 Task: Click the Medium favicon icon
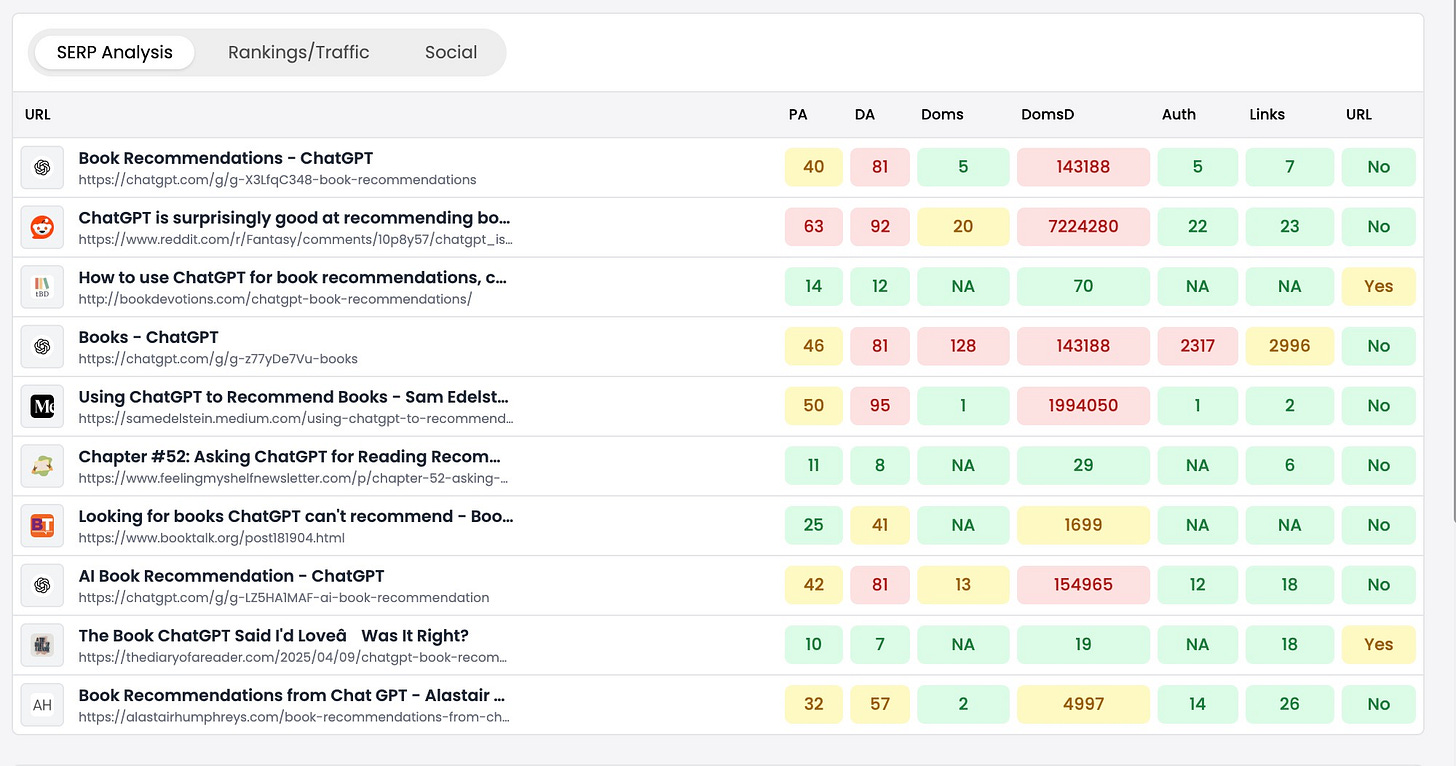42,406
